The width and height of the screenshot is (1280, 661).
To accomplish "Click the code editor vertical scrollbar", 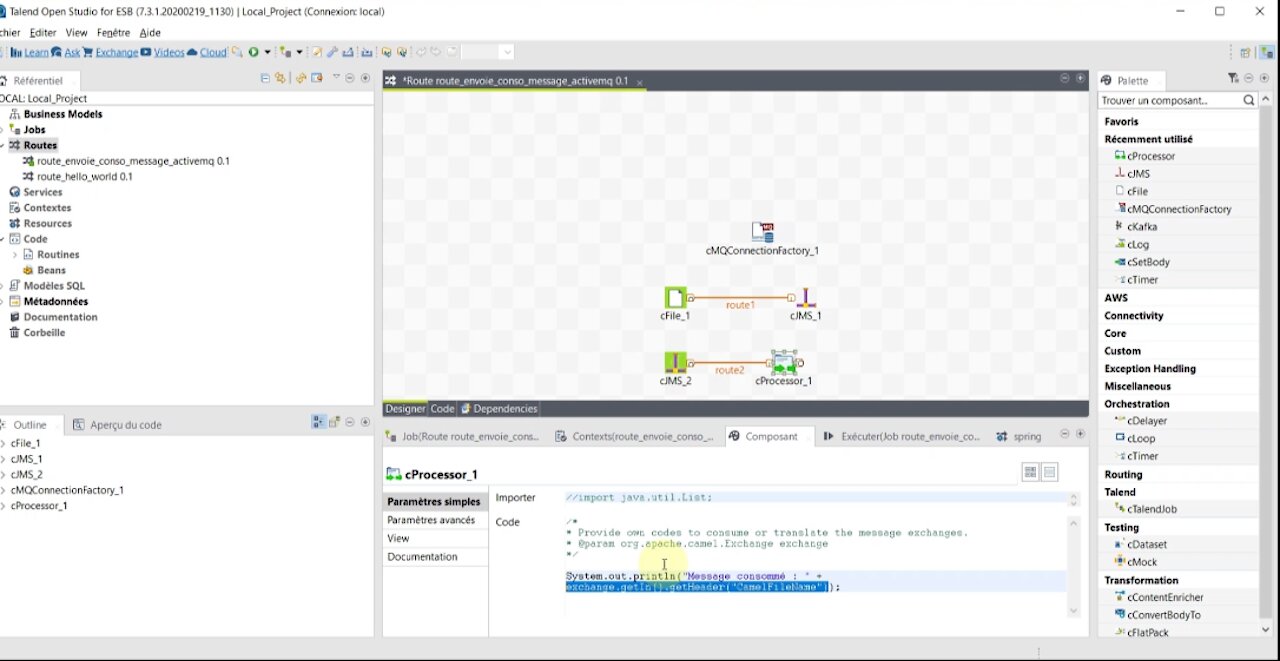I will click(x=1074, y=566).
